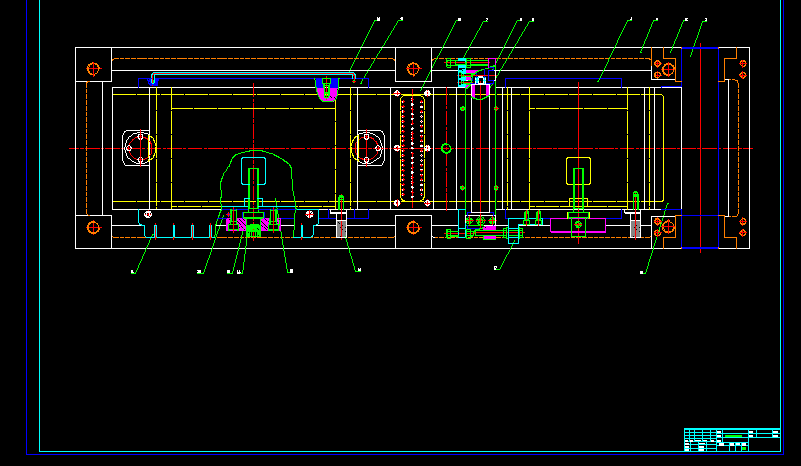
Task: Click the leftmost oval flange with red holes
Action: point(140,149)
